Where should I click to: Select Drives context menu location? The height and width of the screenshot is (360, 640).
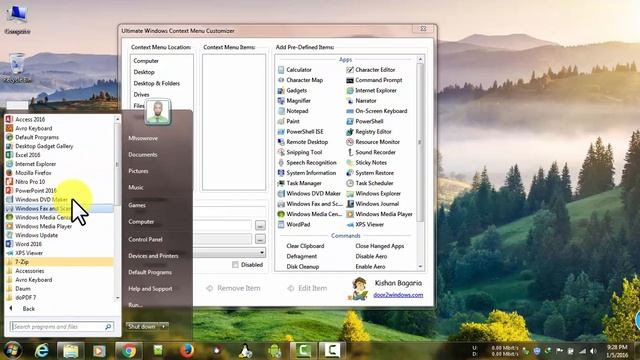coord(141,94)
